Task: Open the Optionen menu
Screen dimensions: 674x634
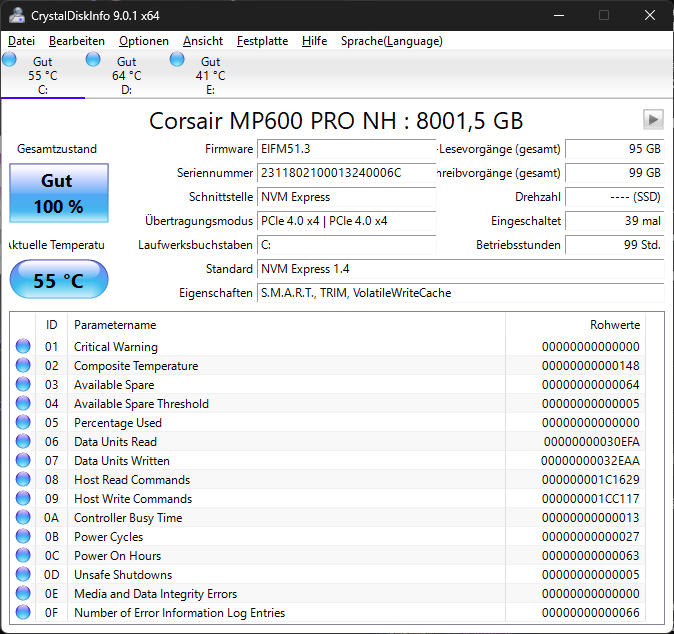Action: tap(144, 41)
